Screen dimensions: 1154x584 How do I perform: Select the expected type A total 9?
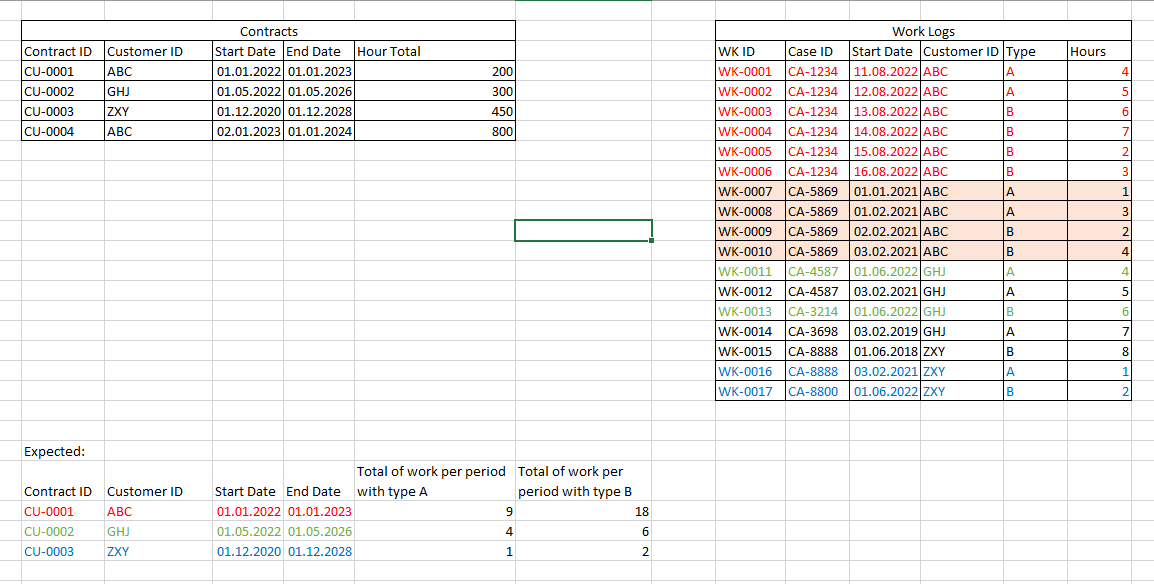(x=434, y=511)
